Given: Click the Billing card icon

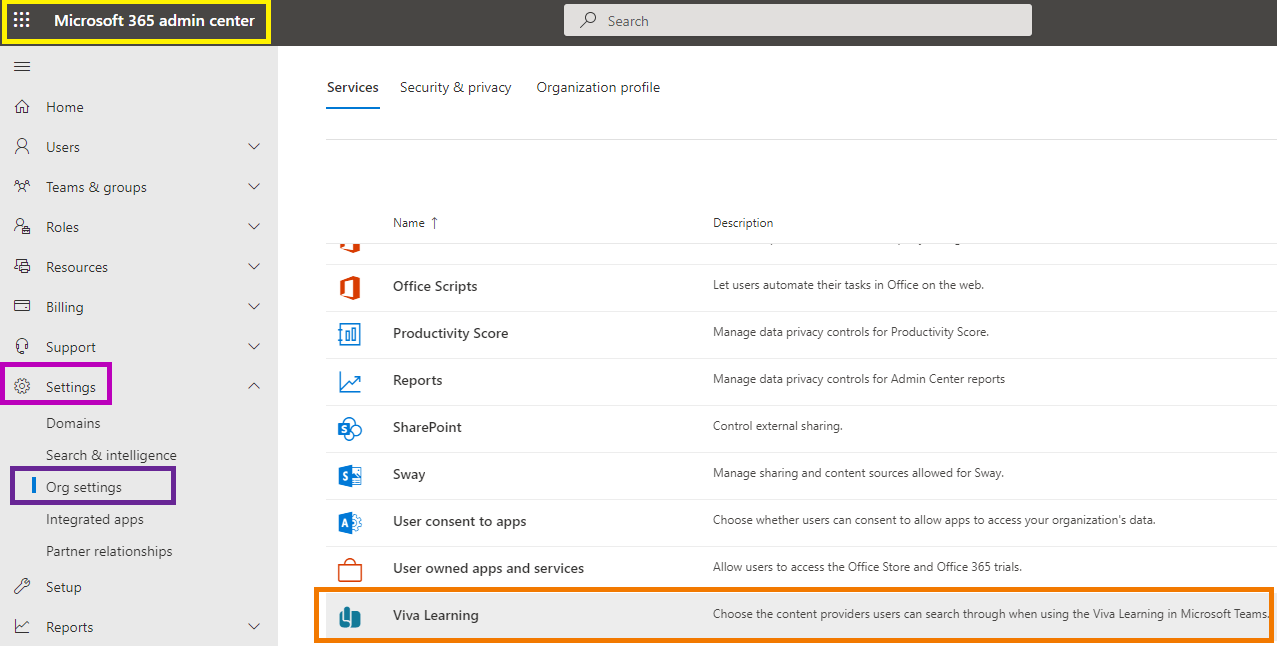Looking at the screenshot, I should coord(22,307).
